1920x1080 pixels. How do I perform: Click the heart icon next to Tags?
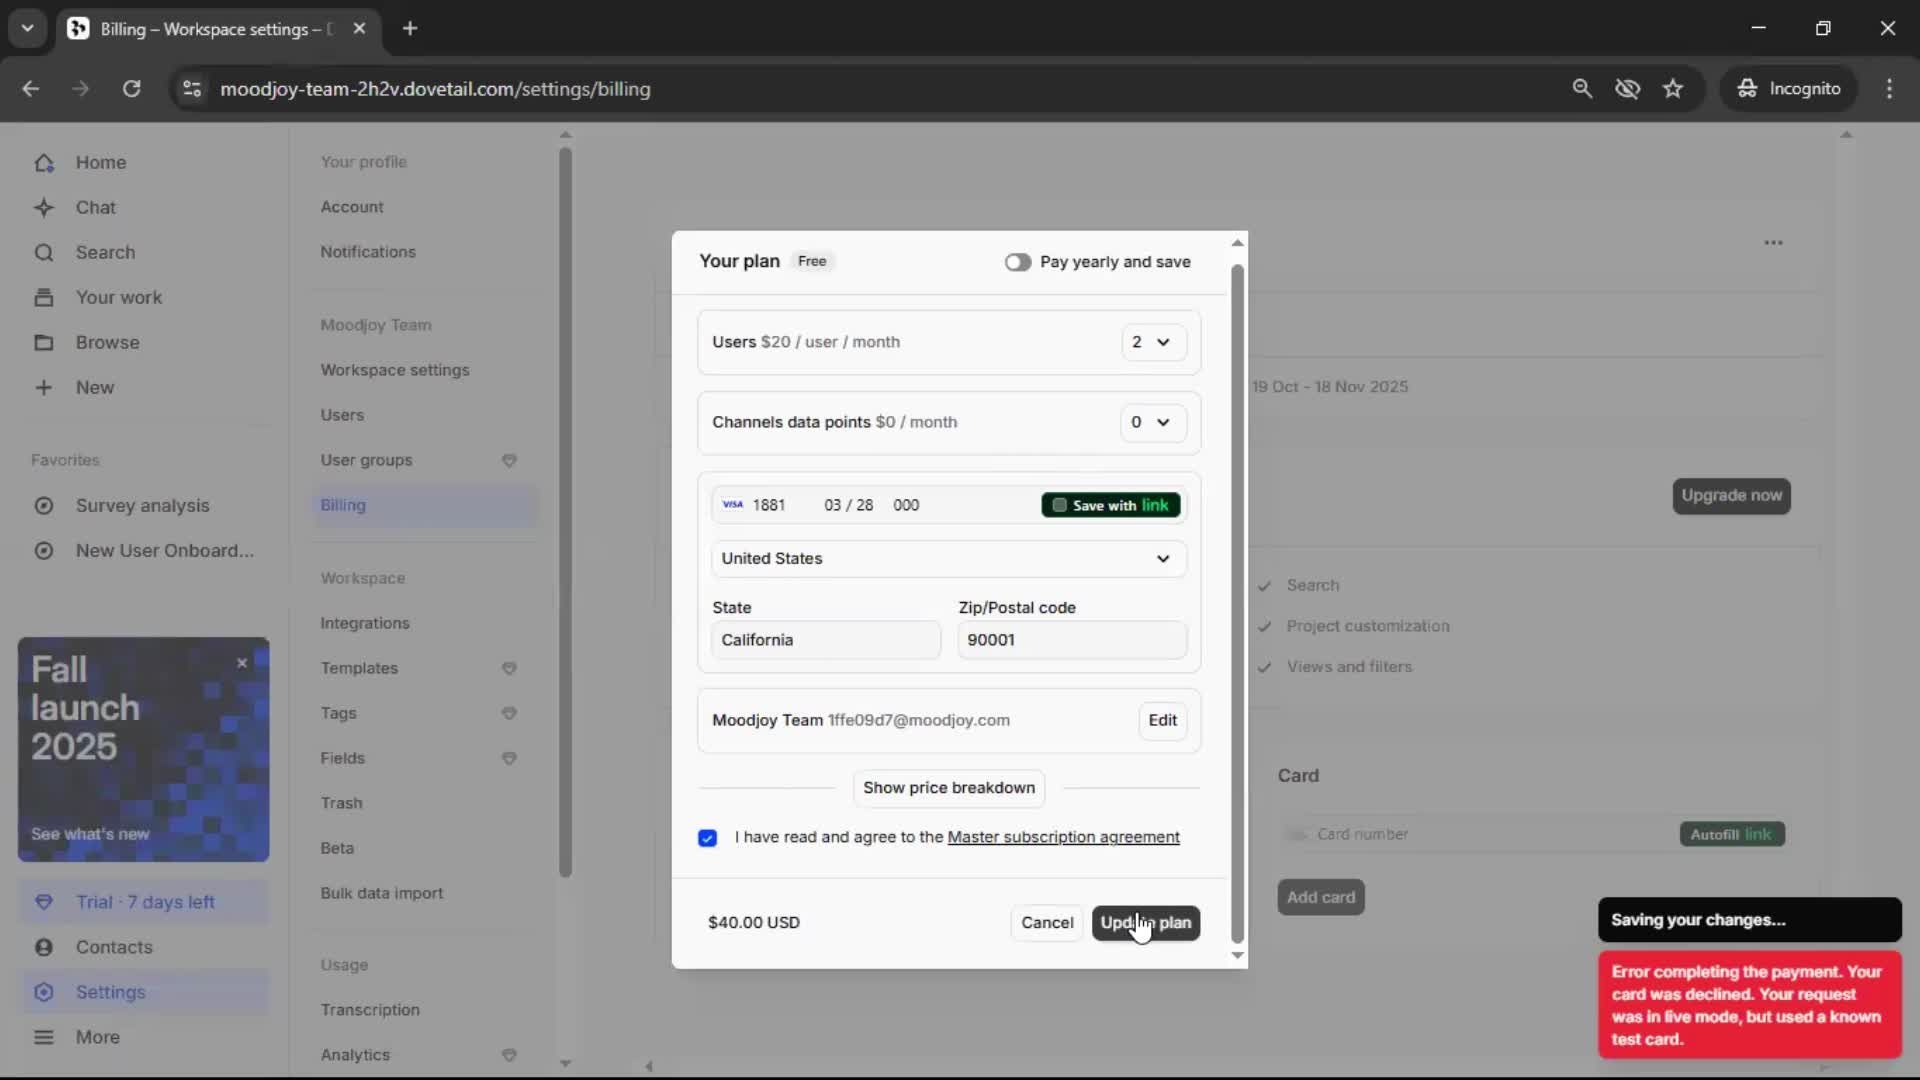point(509,713)
